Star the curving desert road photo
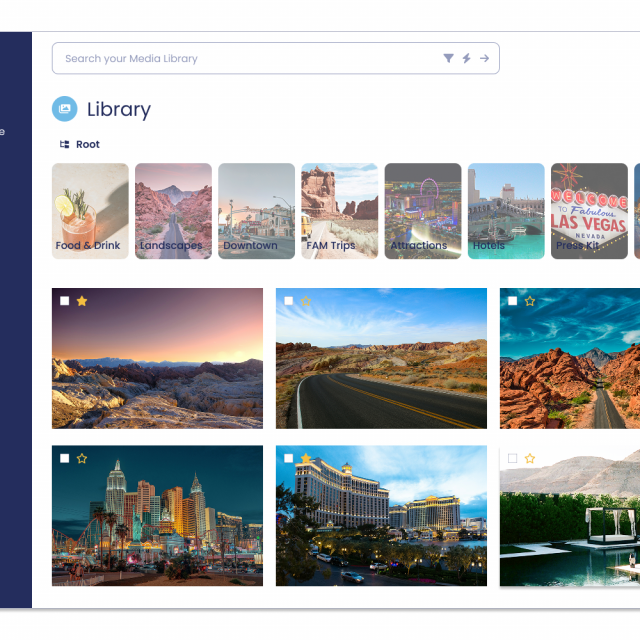The height and width of the screenshot is (640, 640). [306, 301]
